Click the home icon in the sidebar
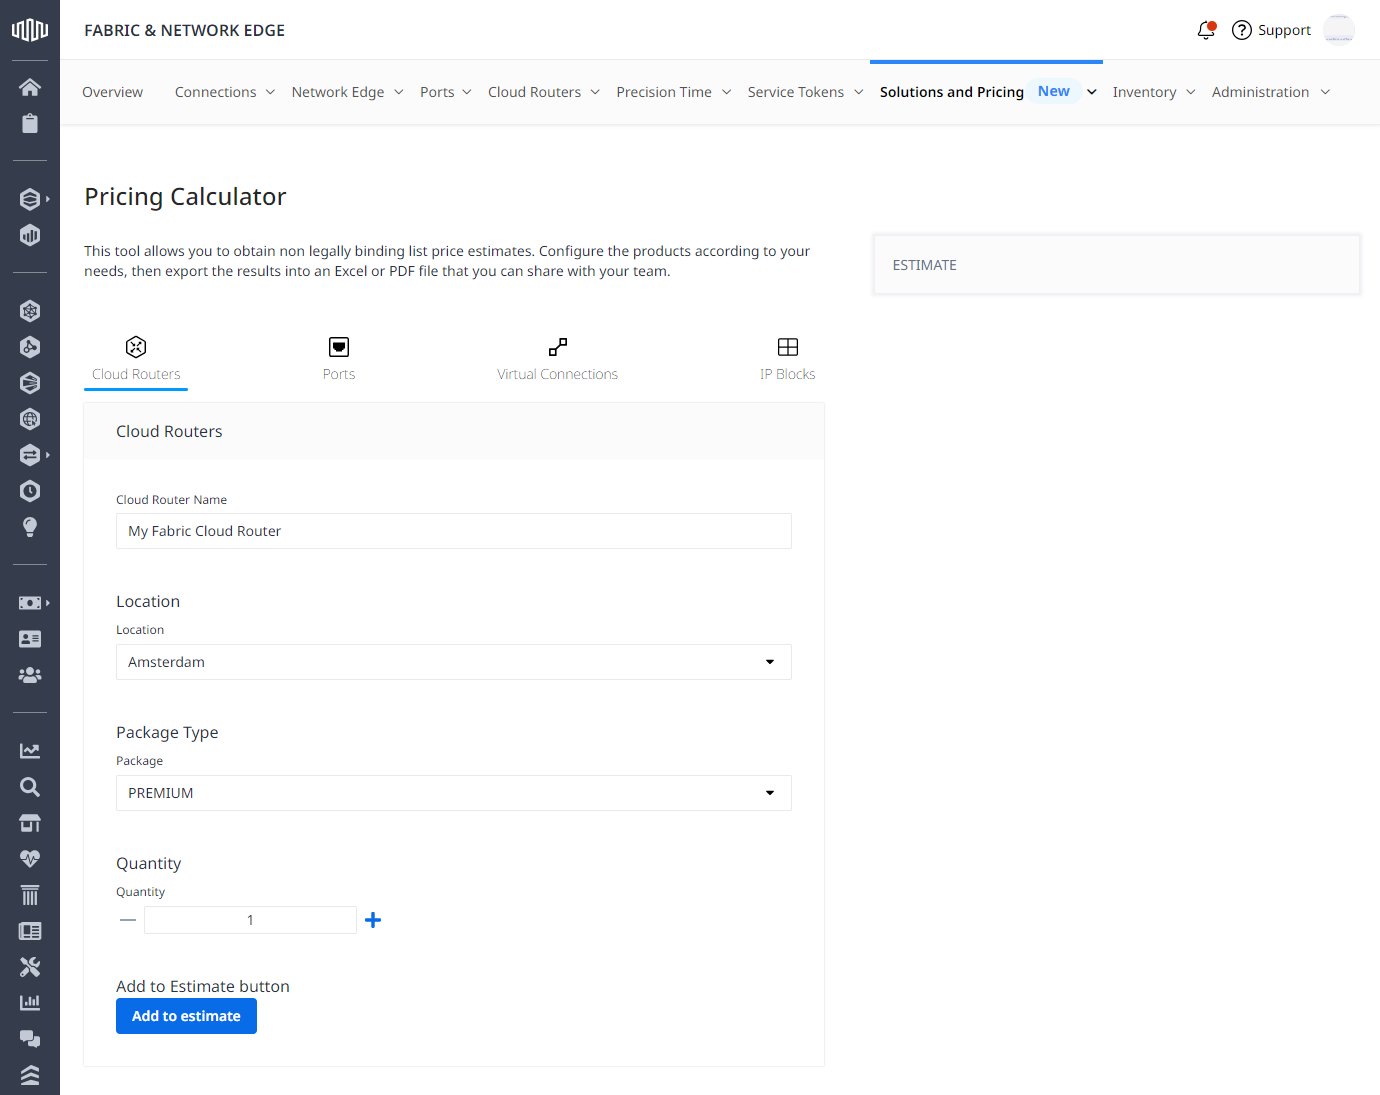 (x=30, y=87)
